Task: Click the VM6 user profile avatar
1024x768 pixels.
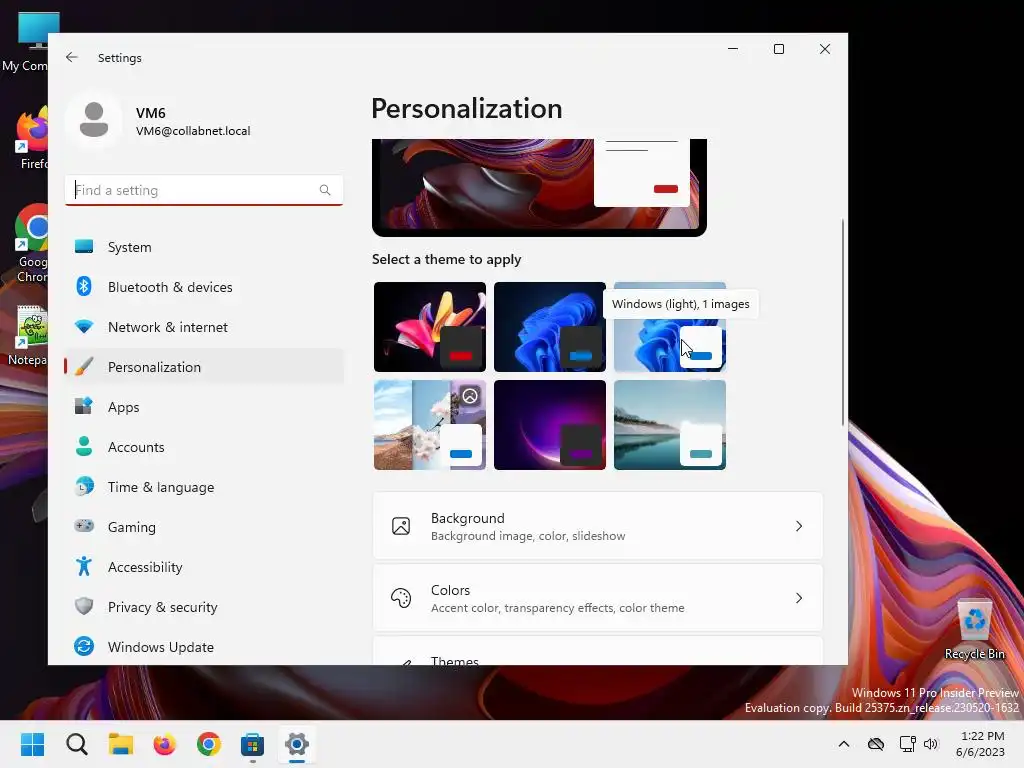Action: point(94,120)
